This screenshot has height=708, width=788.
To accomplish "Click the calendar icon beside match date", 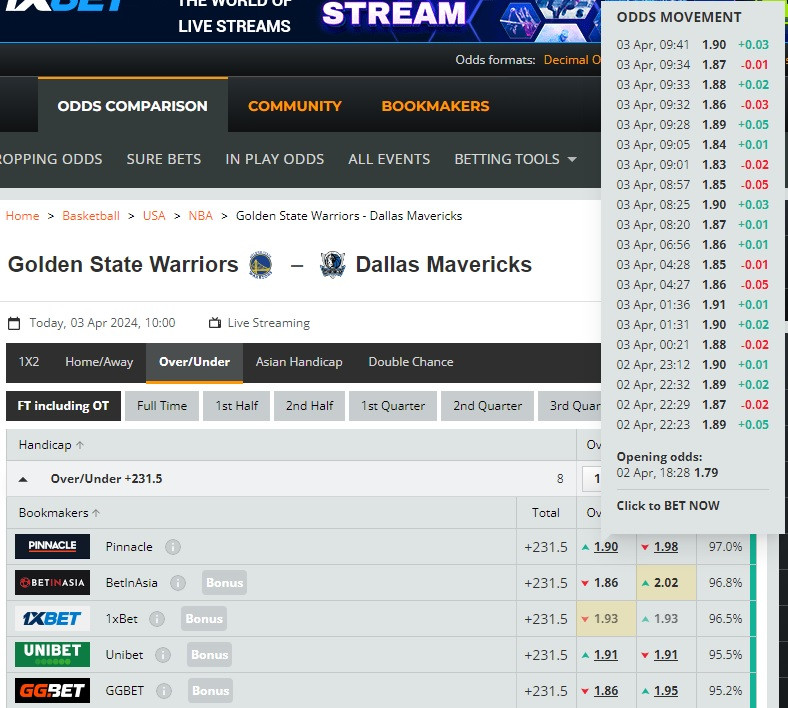I will (14, 323).
